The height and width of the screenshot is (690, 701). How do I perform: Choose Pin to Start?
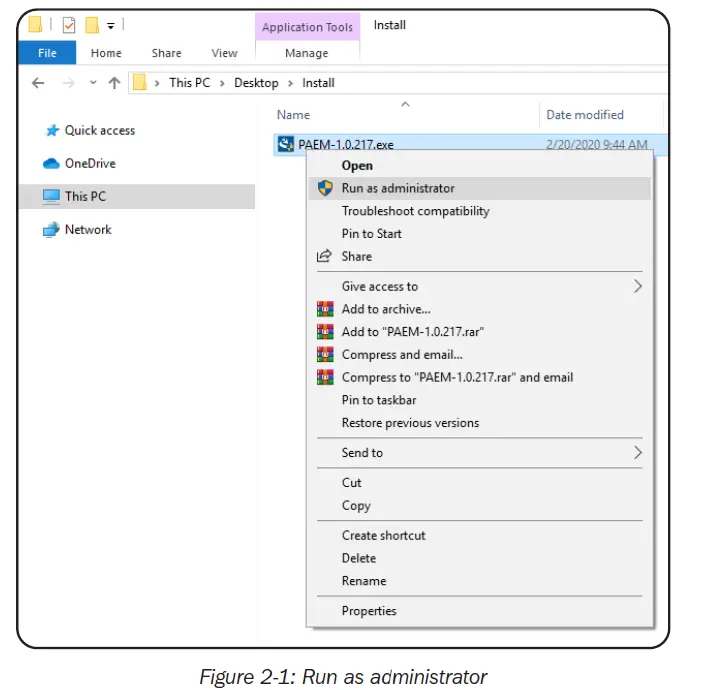coord(479,234)
